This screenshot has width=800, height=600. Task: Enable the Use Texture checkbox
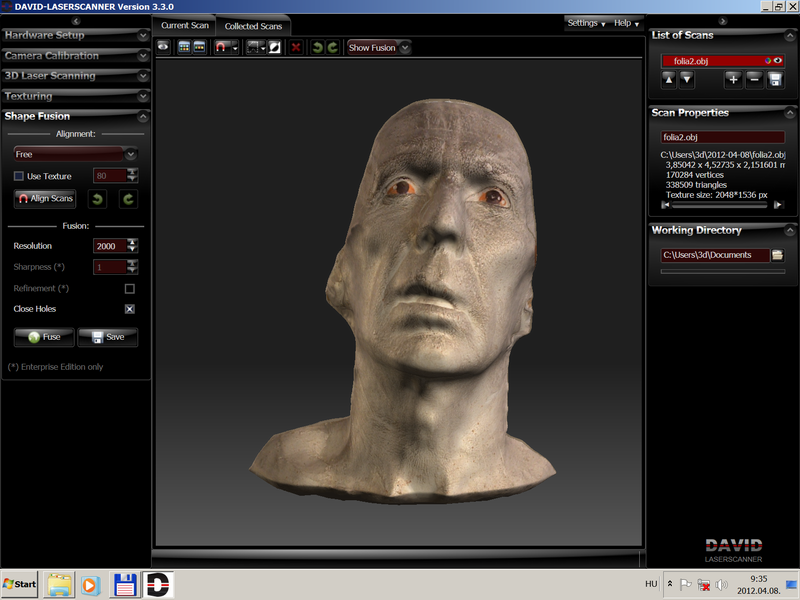click(x=18, y=176)
